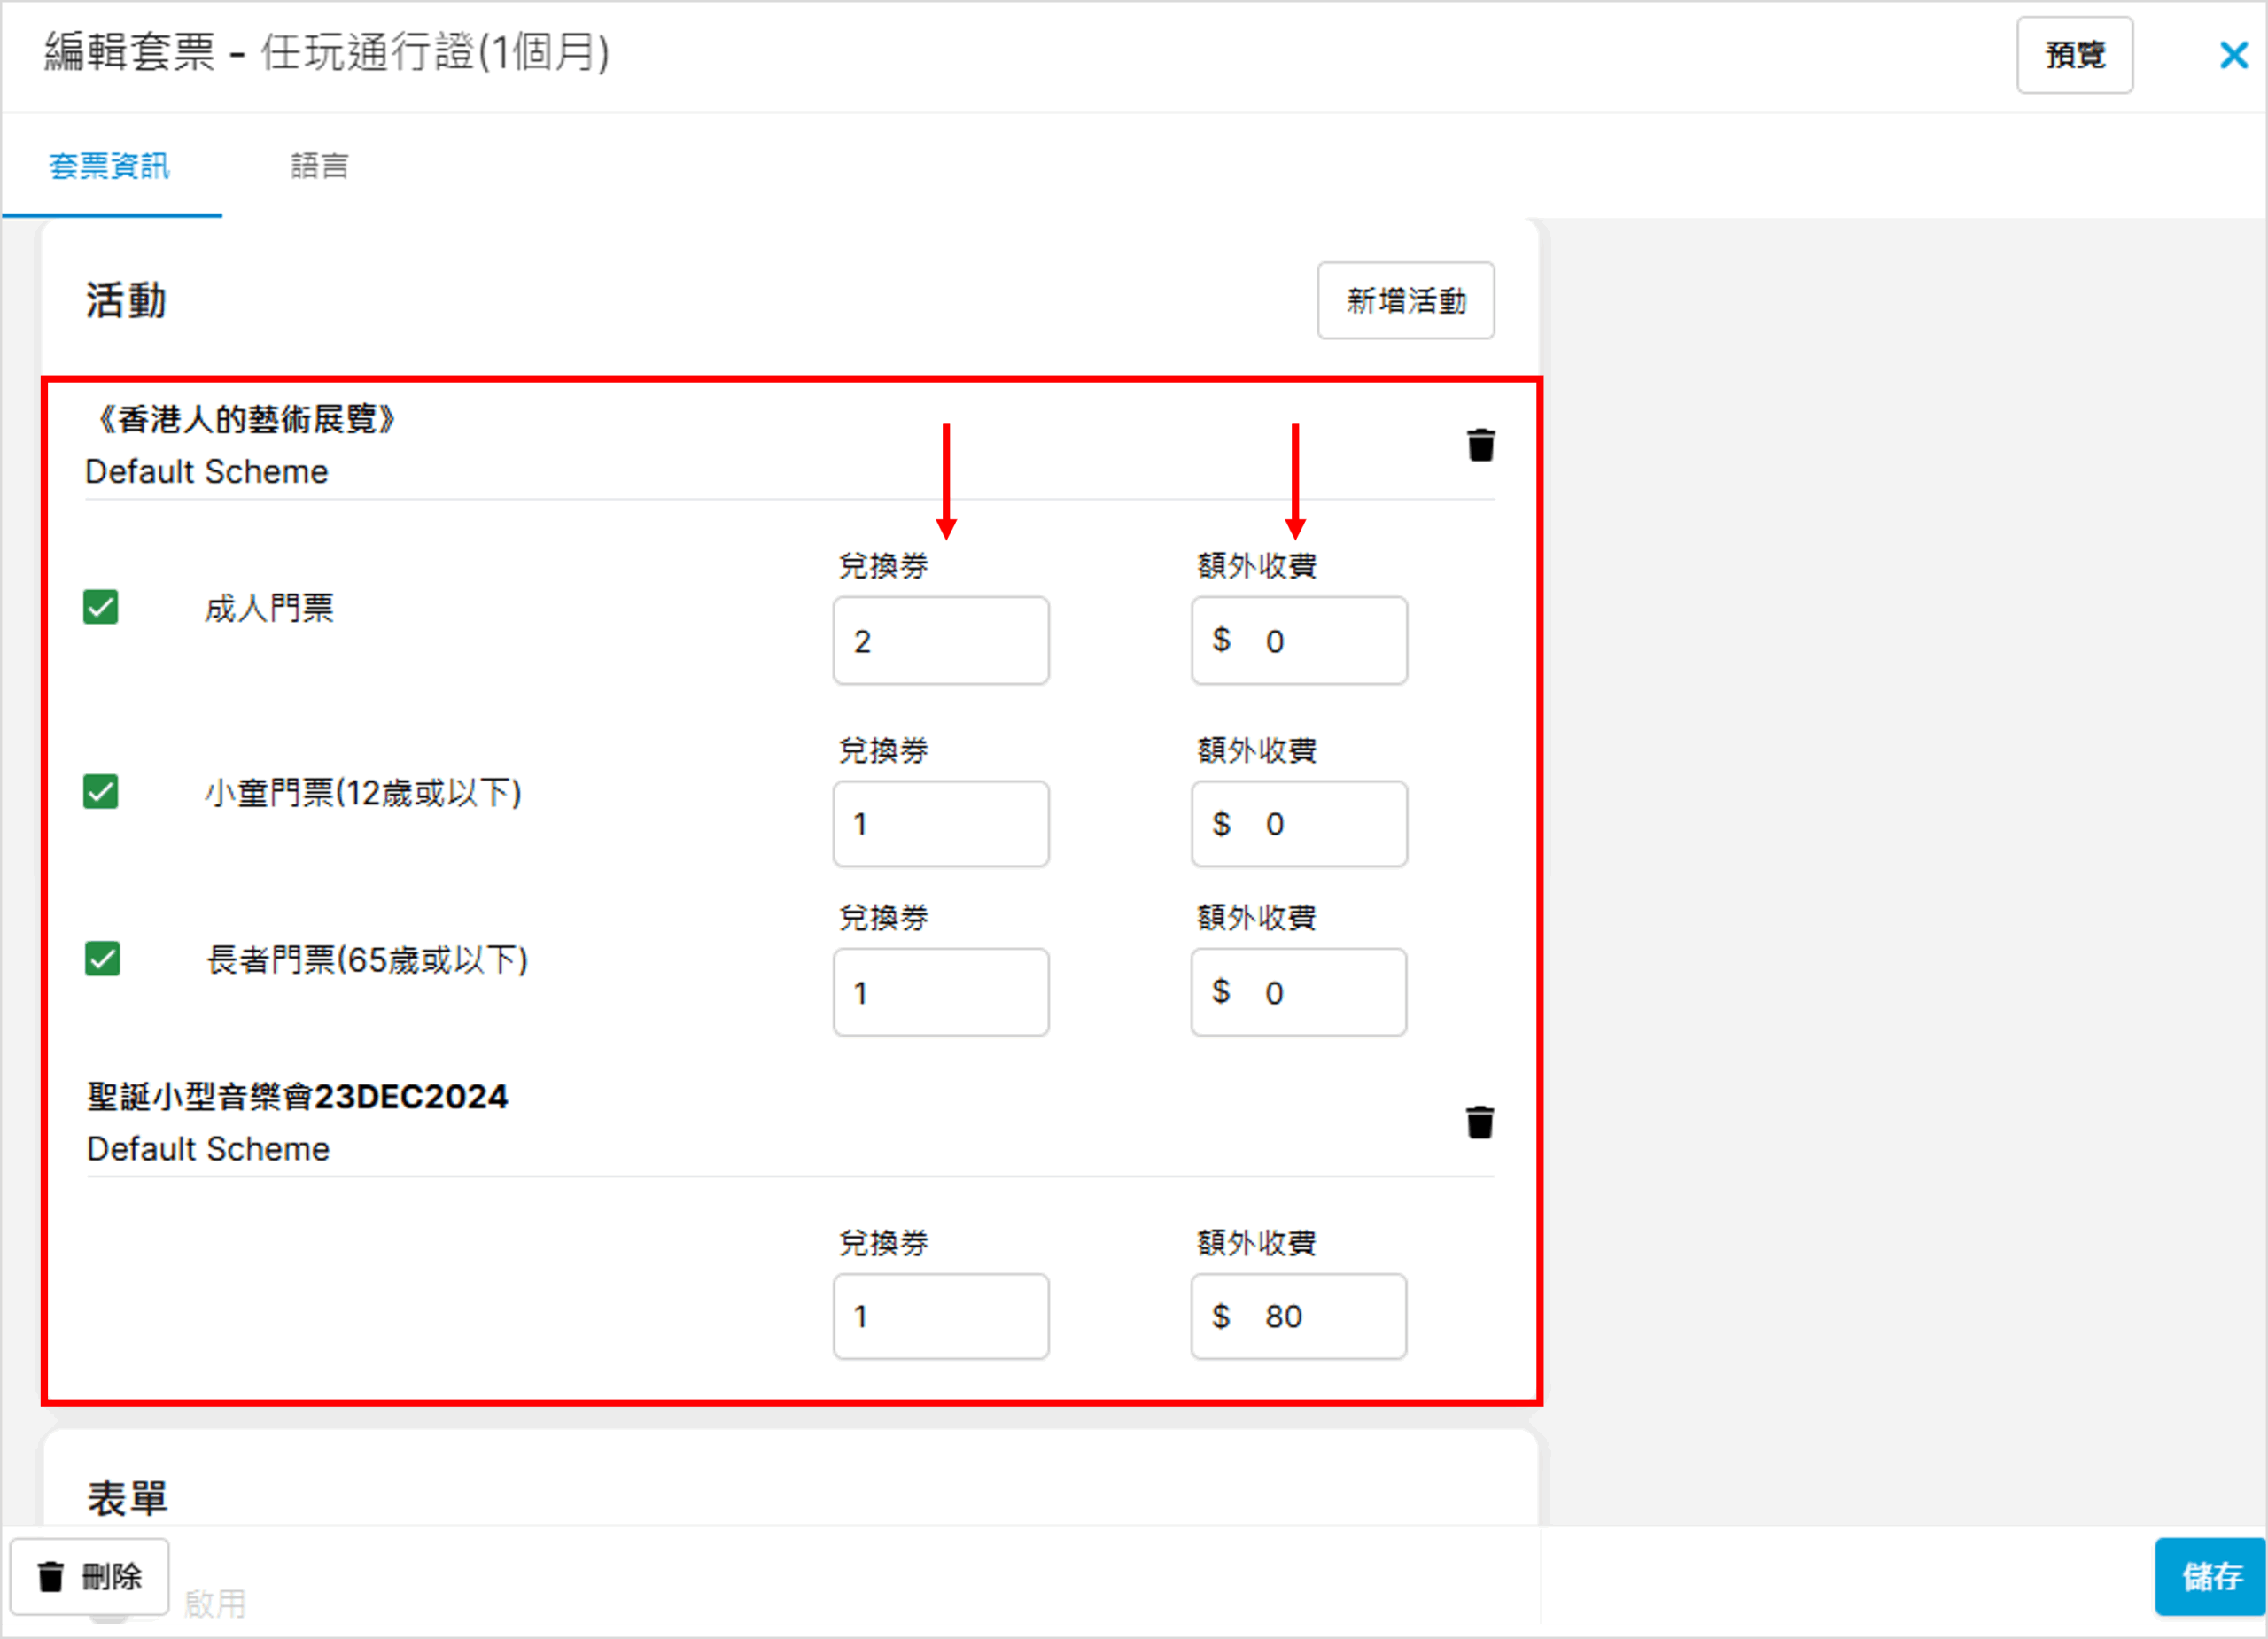Viewport: 2268px width, 1639px height.
Task: Focus the 兌換券 field for 長者門票
Action: [x=940, y=992]
